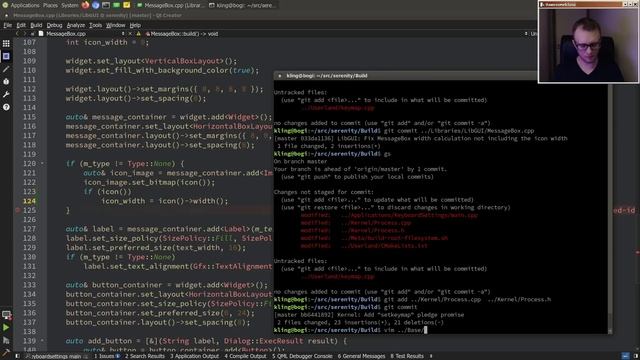The image size is (640, 360).
Task: Open 1 Issues output pane
Action: [x=107, y=356]
